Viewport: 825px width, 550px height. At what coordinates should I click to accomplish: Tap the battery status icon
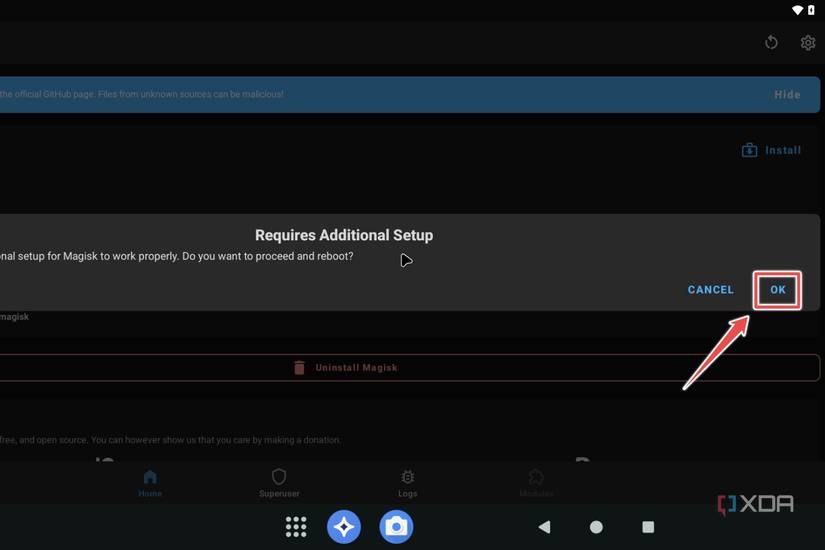811,10
